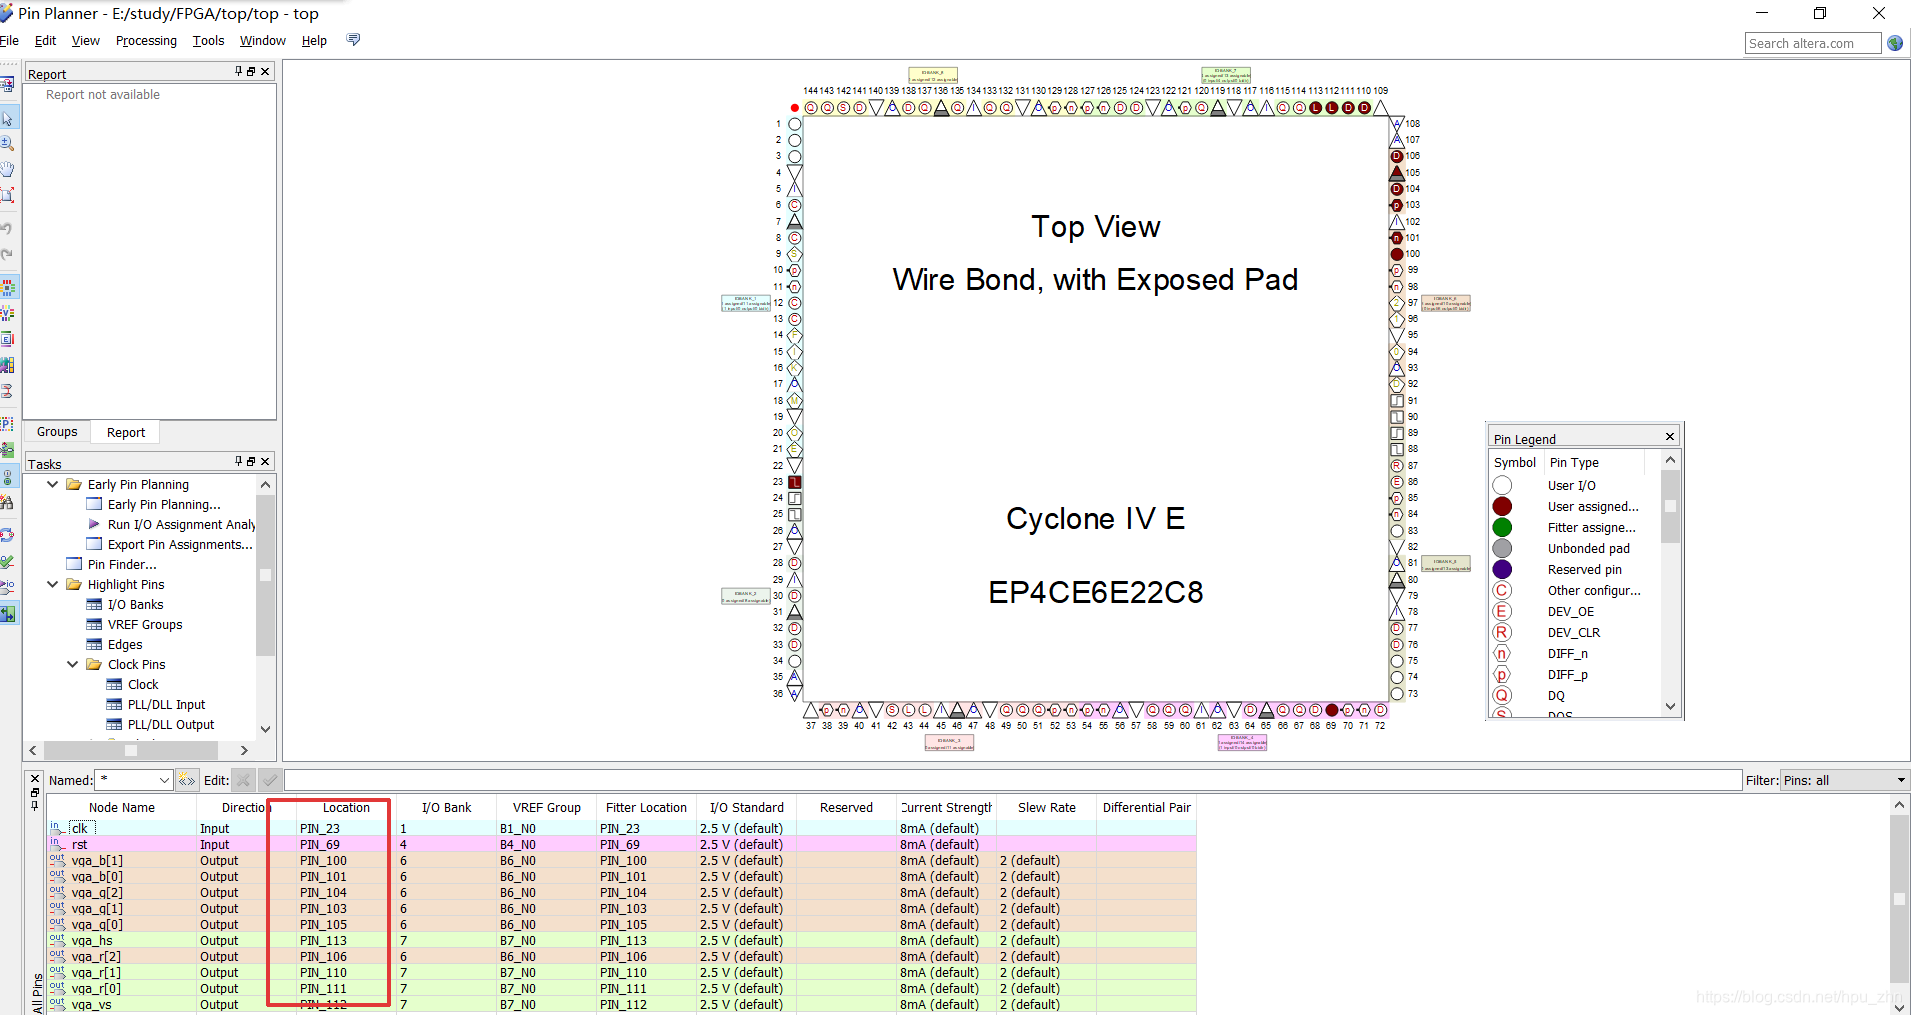
Task: Float the Tasks panel window
Action: click(x=251, y=461)
